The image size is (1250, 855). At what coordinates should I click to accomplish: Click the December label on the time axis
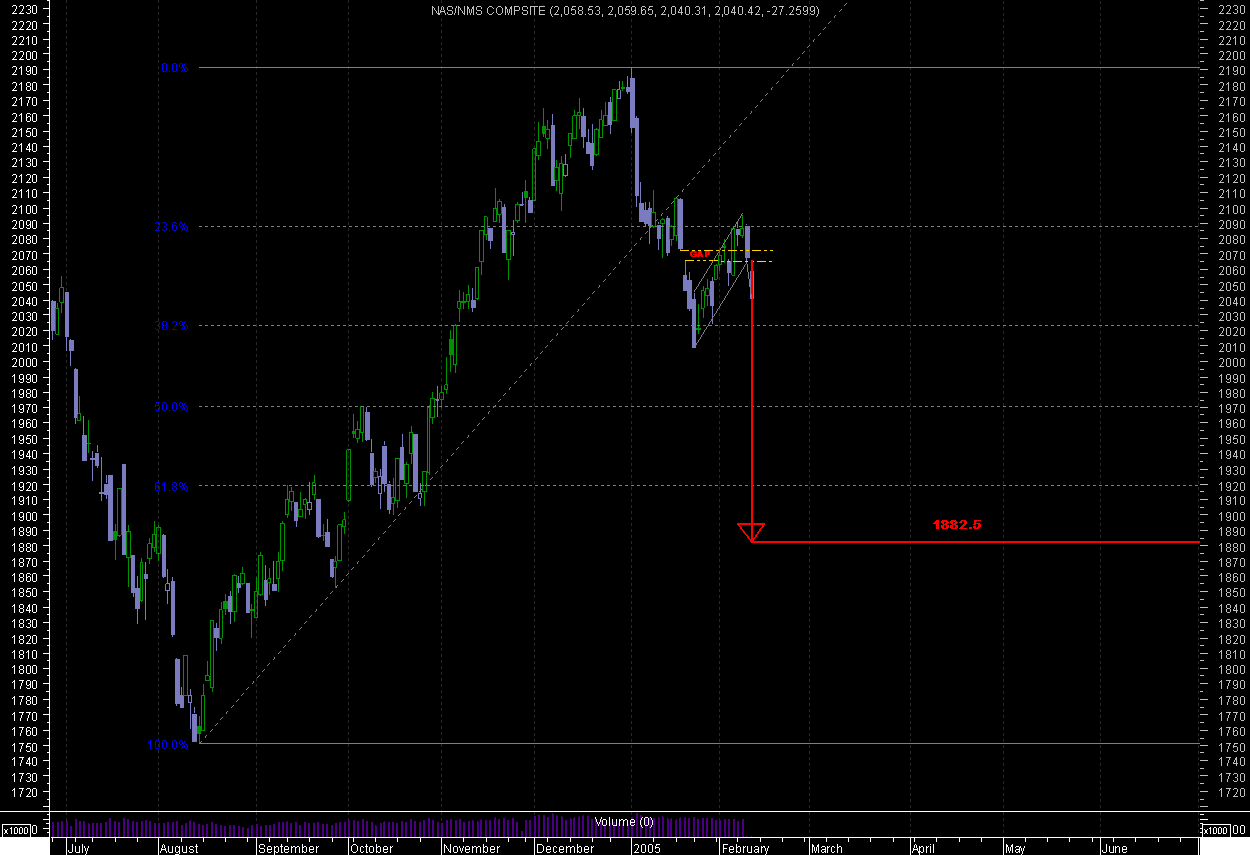tap(565, 848)
